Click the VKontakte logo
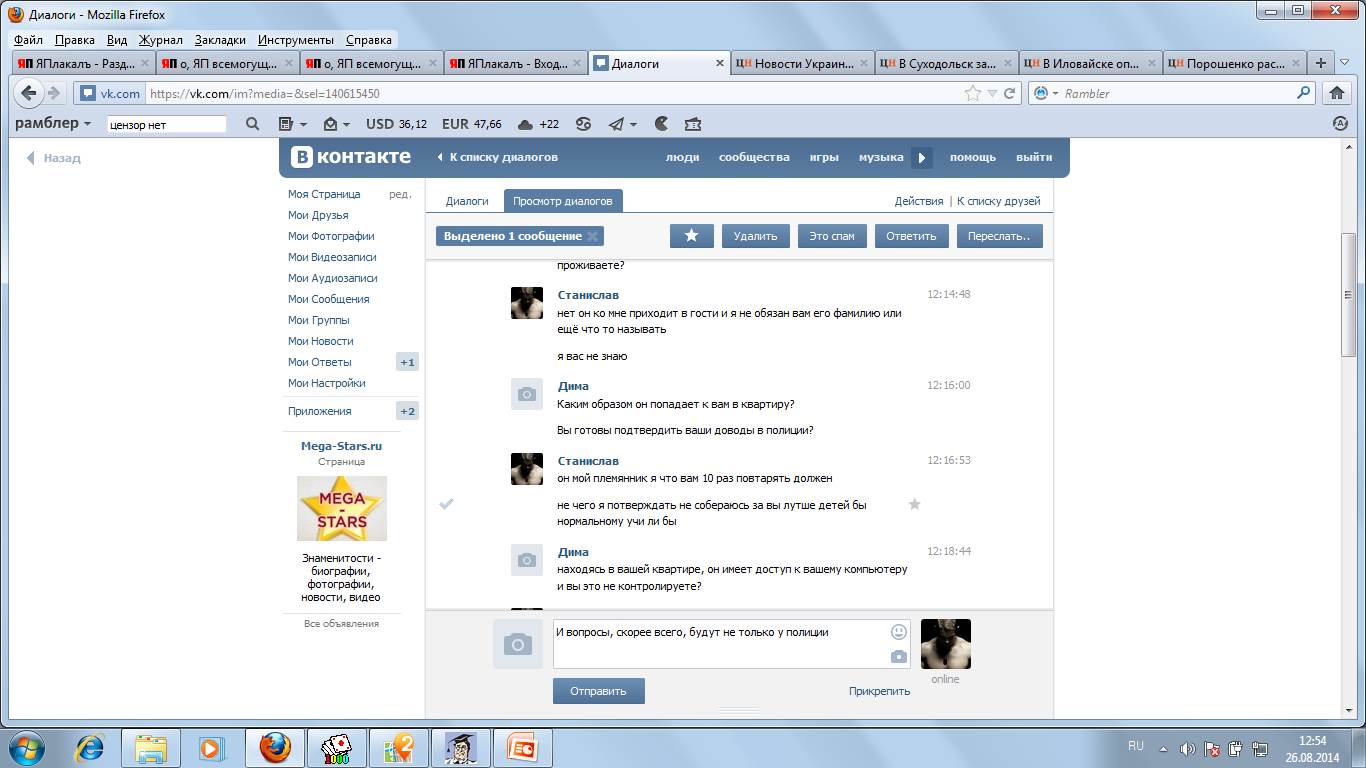1366x768 pixels. 351,157
